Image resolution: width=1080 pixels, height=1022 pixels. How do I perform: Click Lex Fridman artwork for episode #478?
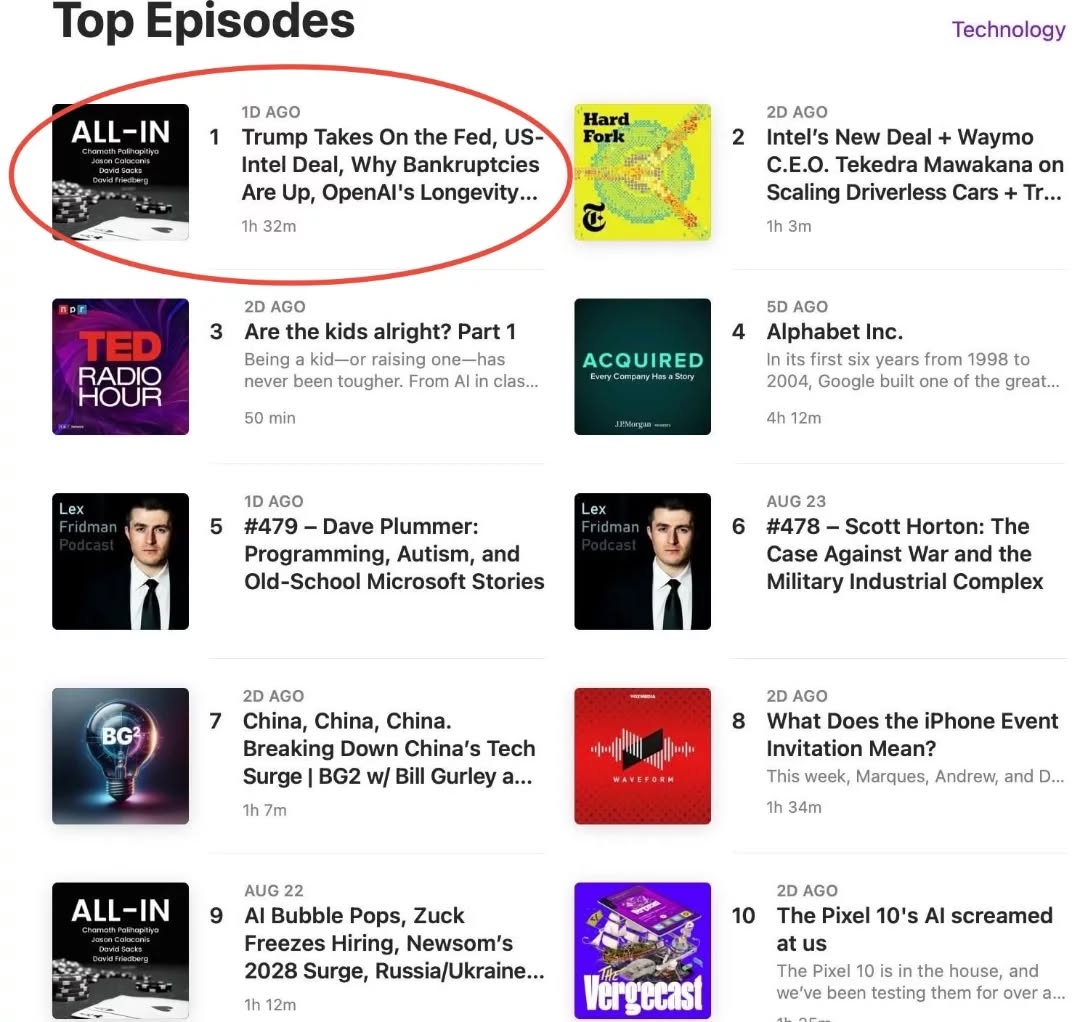643,561
